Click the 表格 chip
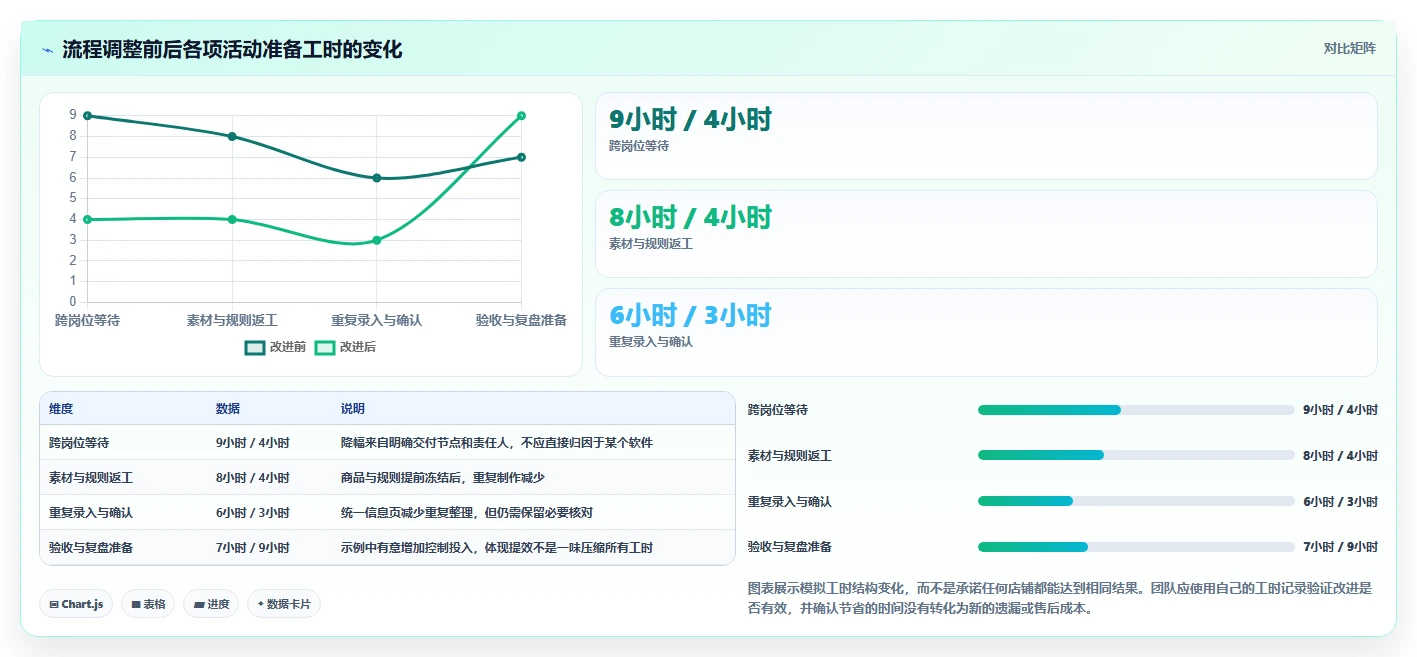 [x=148, y=604]
